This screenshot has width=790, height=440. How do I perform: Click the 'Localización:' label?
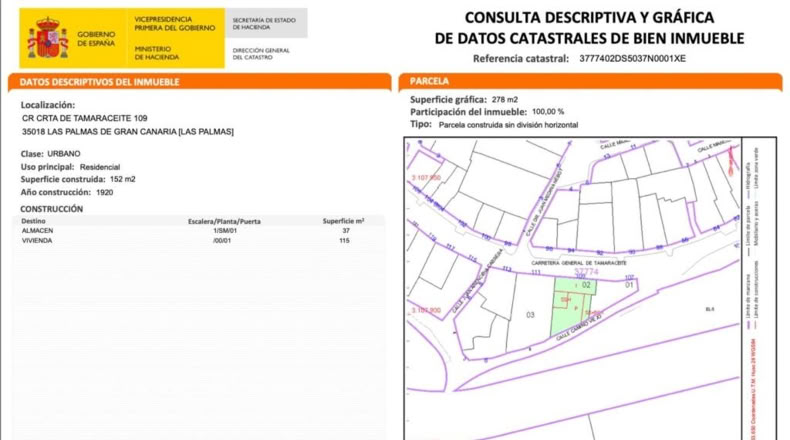48,105
